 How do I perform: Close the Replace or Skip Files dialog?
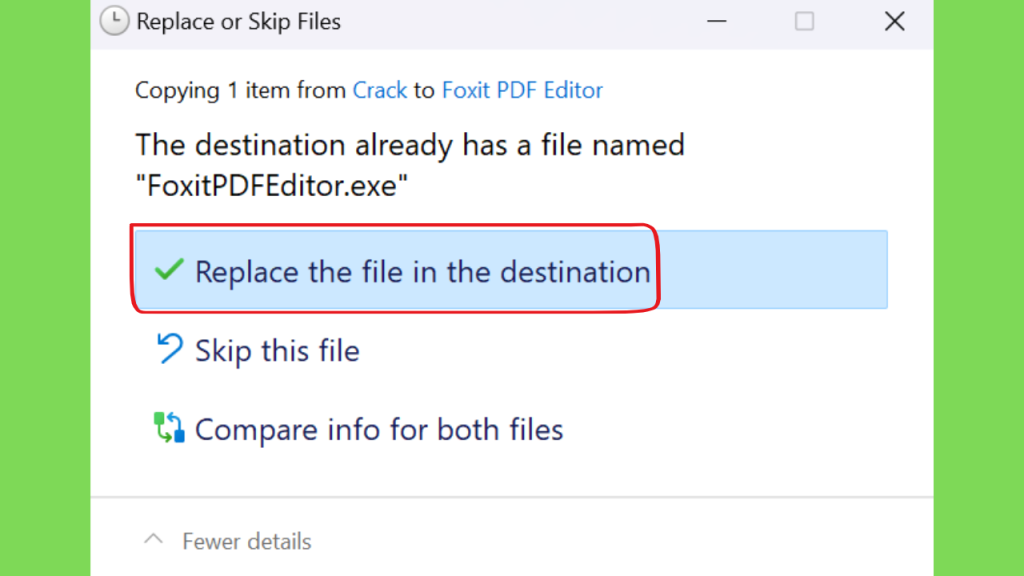tap(894, 22)
